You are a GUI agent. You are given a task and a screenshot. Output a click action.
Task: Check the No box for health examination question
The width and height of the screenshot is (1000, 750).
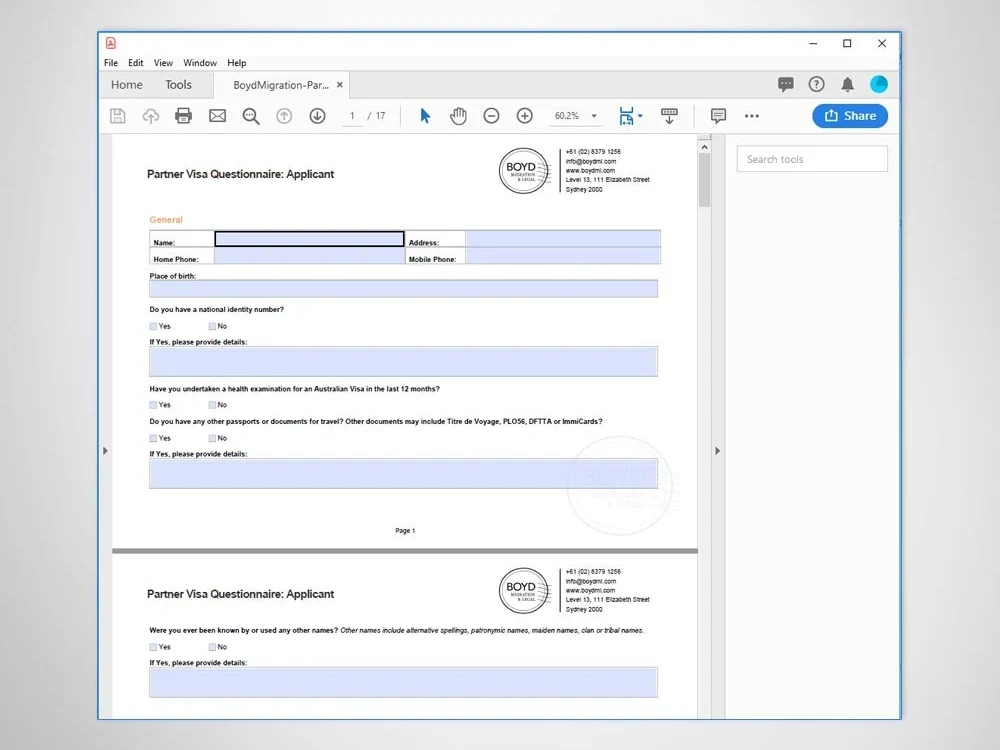212,405
